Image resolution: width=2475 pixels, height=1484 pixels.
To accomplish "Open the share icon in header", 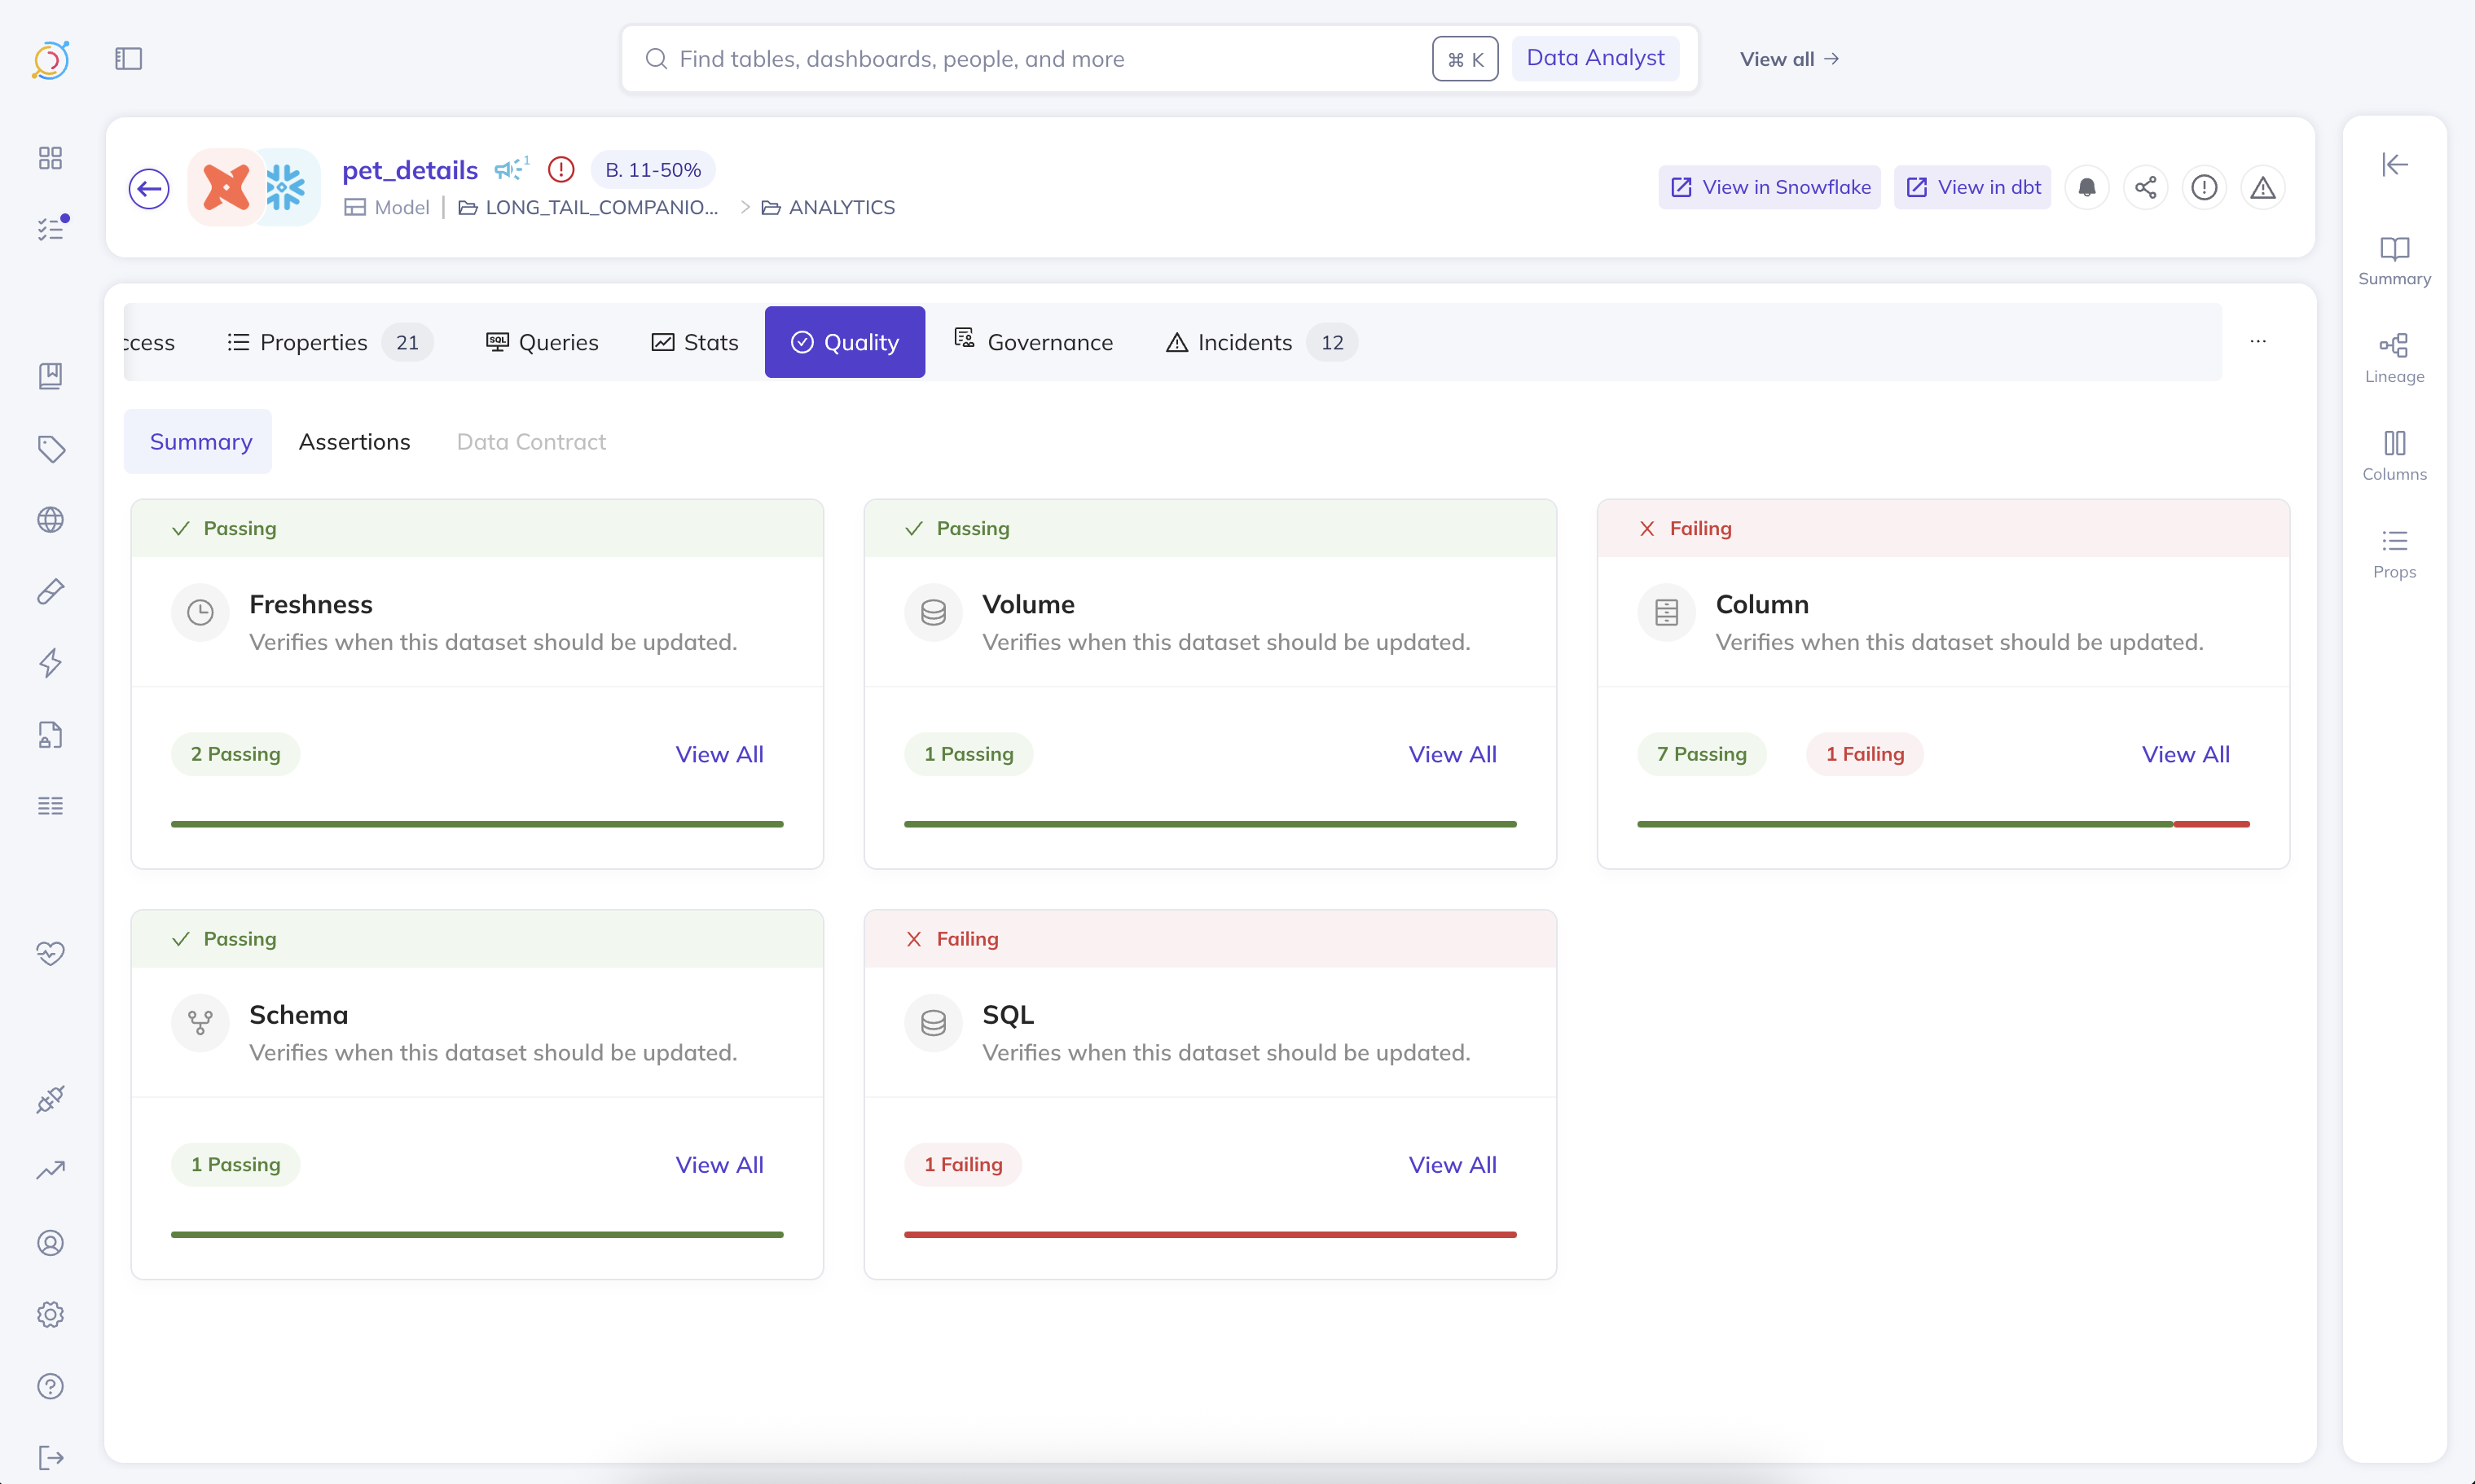I will tap(2145, 188).
